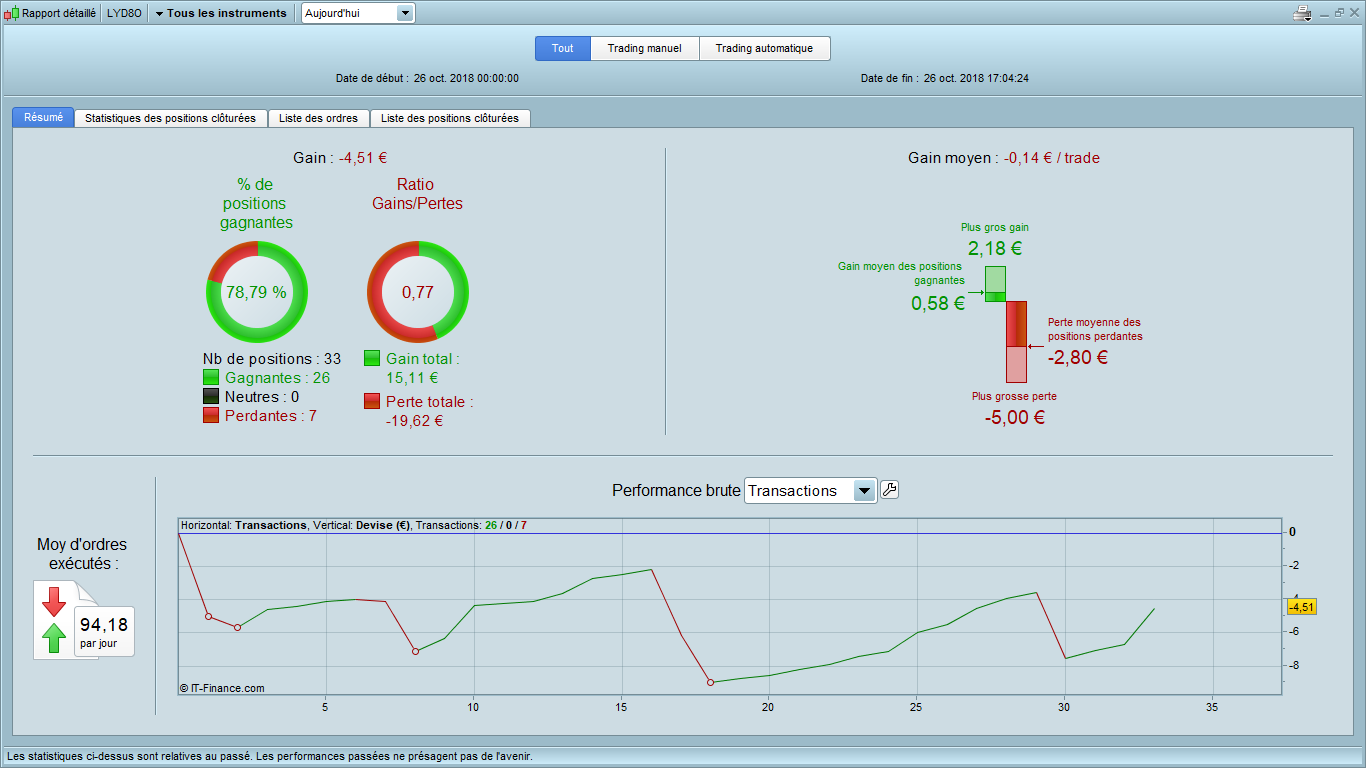The height and width of the screenshot is (768, 1366).
Task: Click the status bar disclaimer text
Action: tap(270, 756)
